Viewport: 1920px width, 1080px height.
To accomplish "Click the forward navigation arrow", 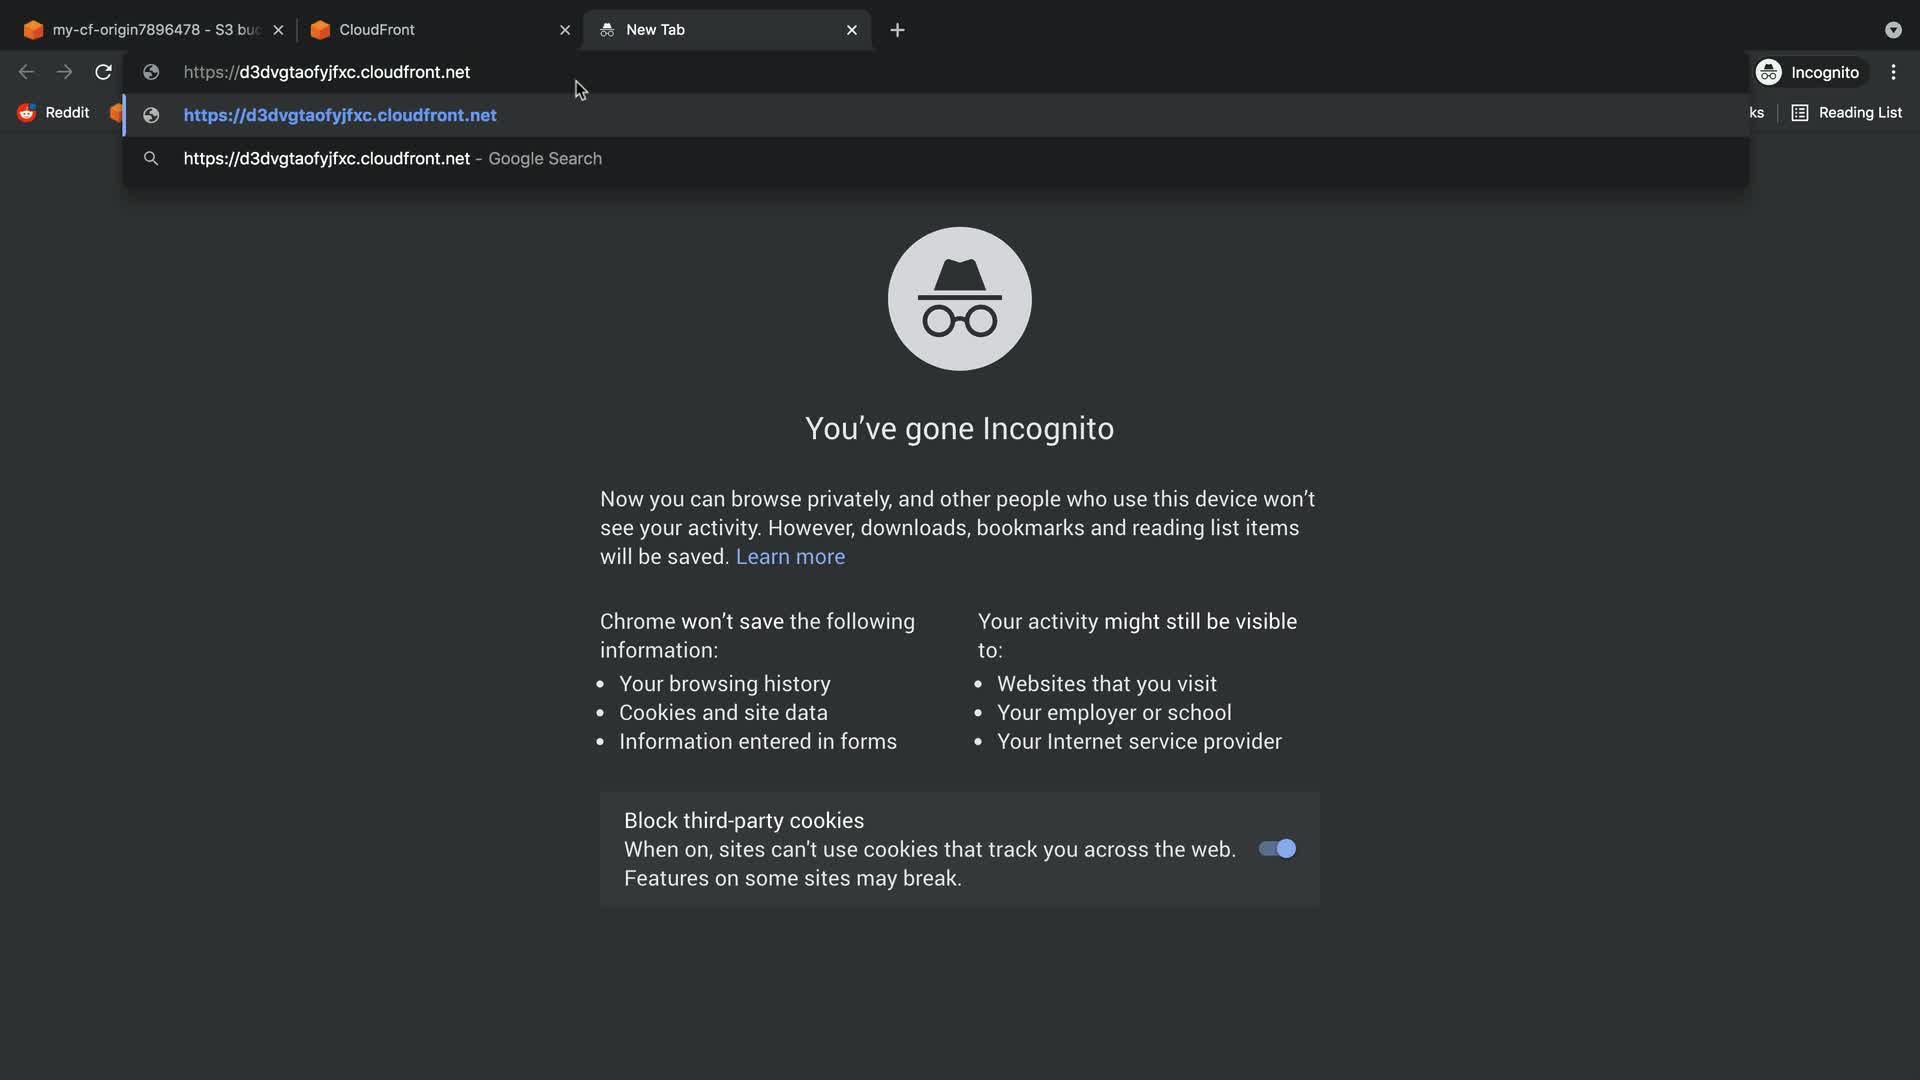I will click(x=64, y=72).
